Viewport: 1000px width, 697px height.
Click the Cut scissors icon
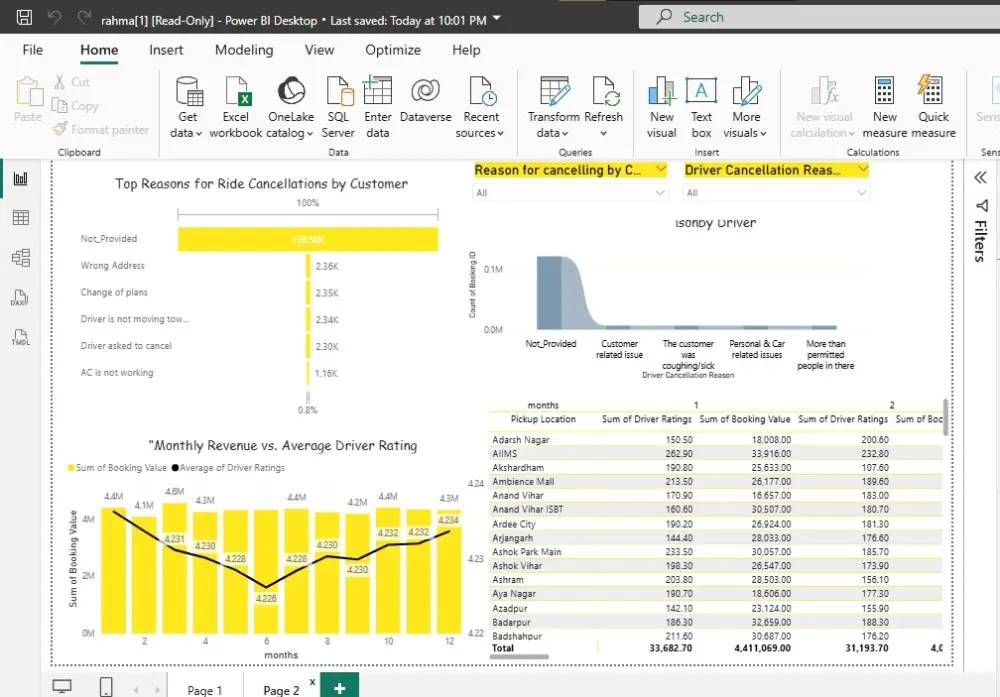(x=59, y=82)
